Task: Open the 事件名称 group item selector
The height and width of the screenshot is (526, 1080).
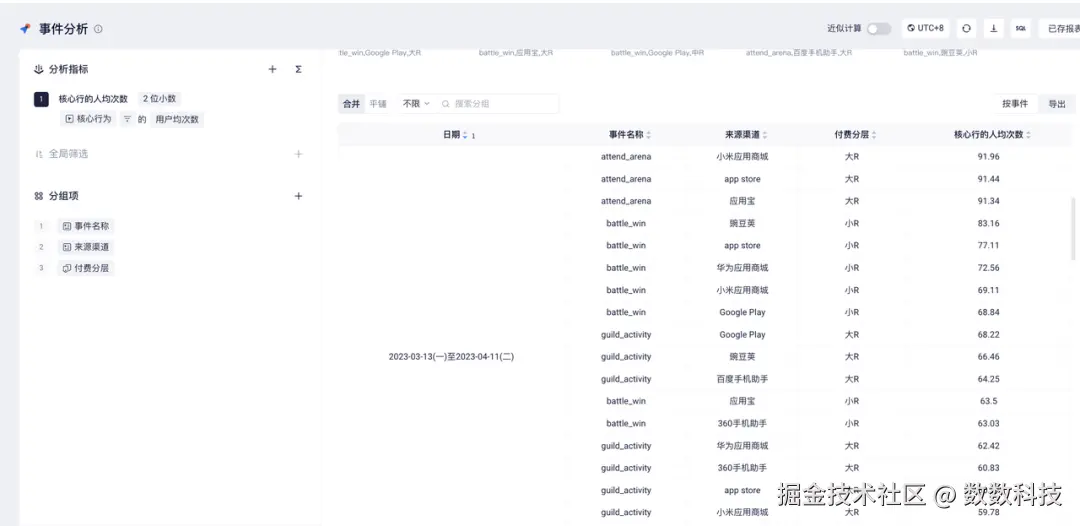Action: (x=85, y=226)
